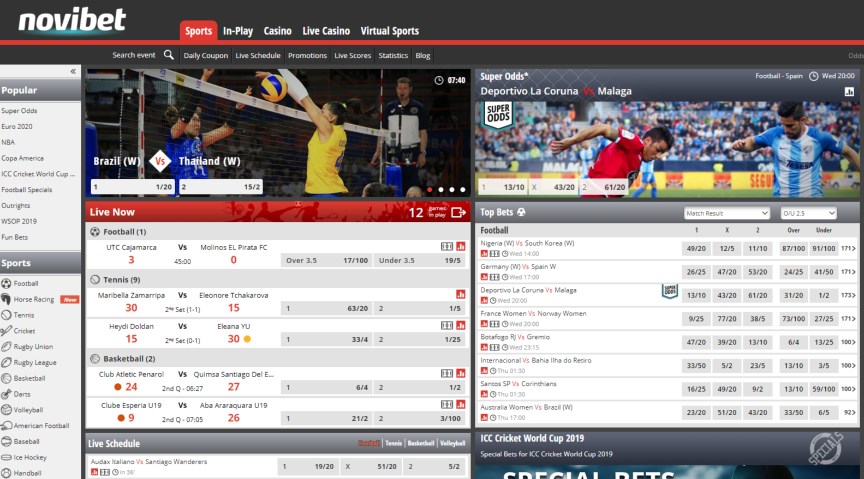Collapse the Basketball (2) live section
The height and width of the screenshot is (479, 864).
point(278,358)
